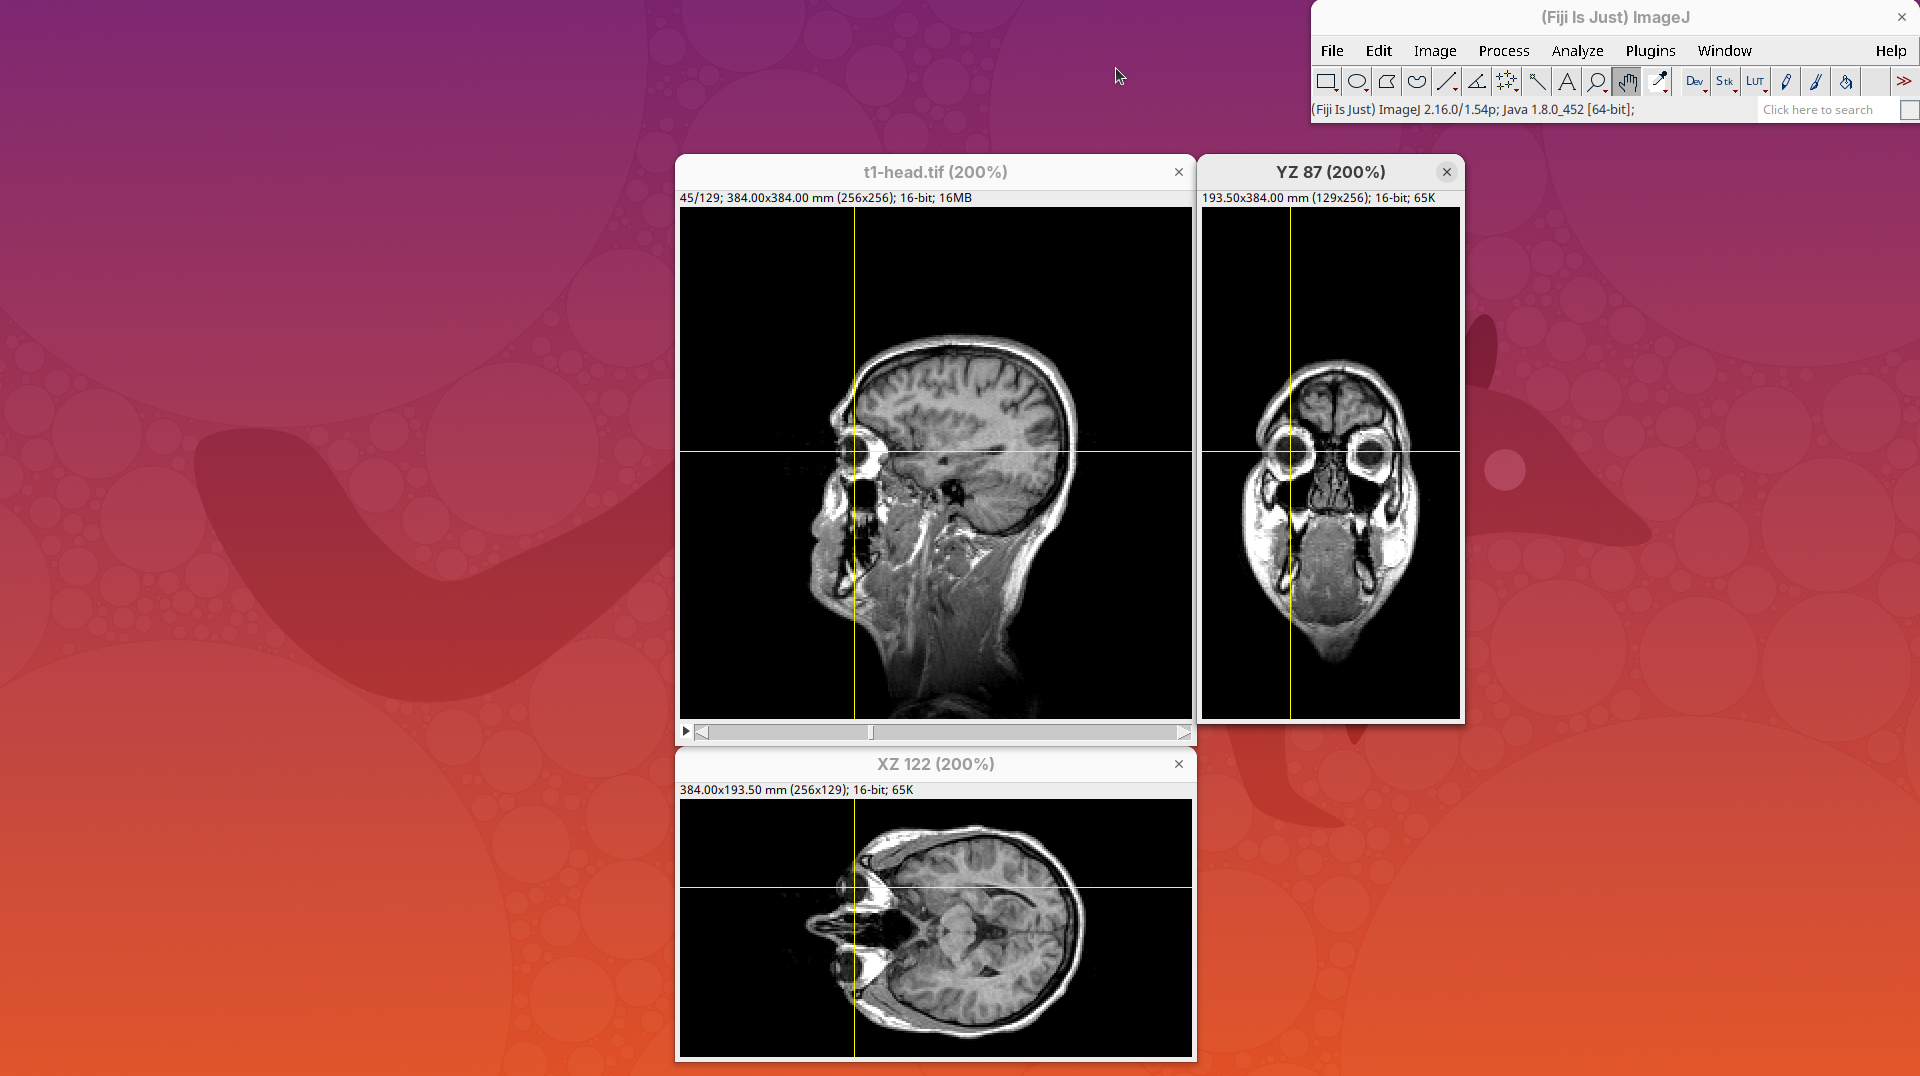Choose the Freehand selection tool
Viewport: 1920px width, 1076px height.
coord(1417,82)
